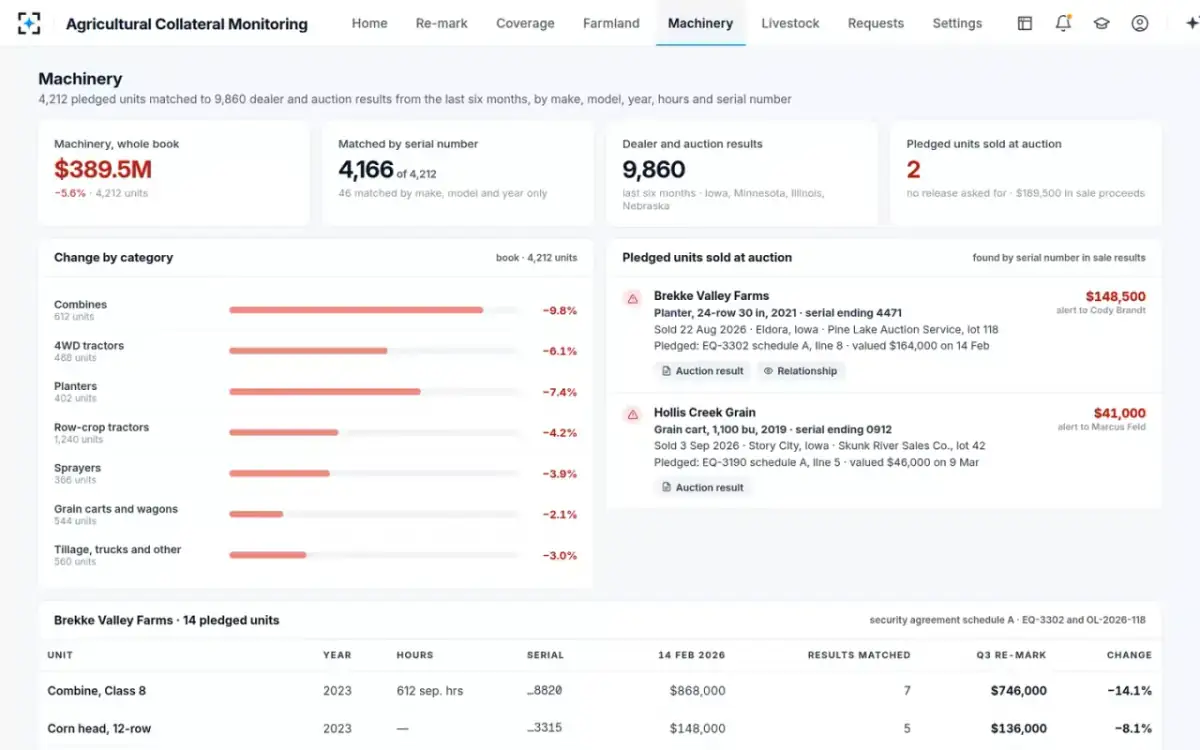Select the Corn head, 12-row unit
Screen dimensions: 1200x750
point(99,728)
